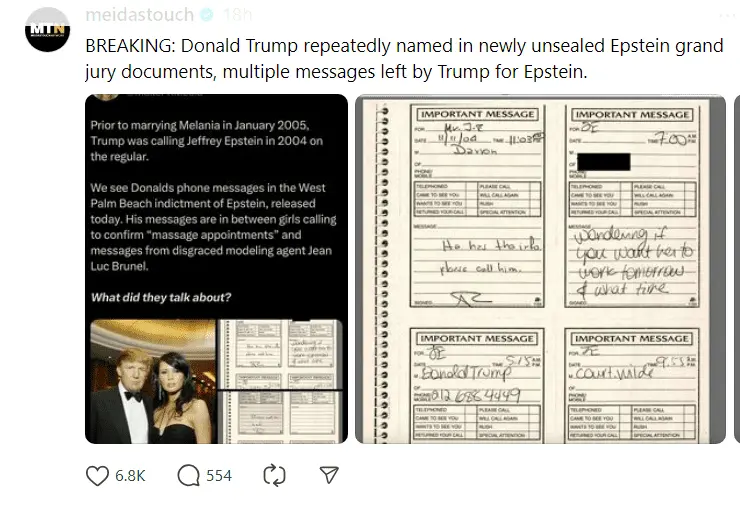Share the post via paper plane icon
The width and height of the screenshot is (756, 507).
click(x=329, y=475)
